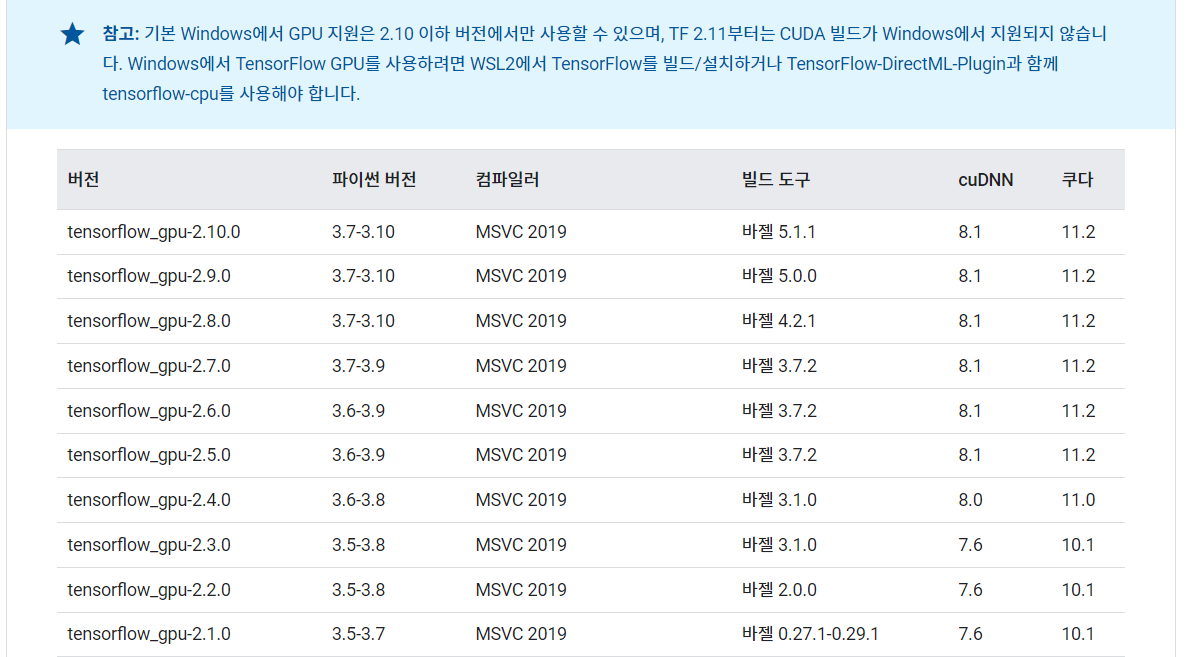This screenshot has width=1195, height=657.
Task: Select the text tensorflow_gpu-2.10.0
Action: (x=153, y=232)
